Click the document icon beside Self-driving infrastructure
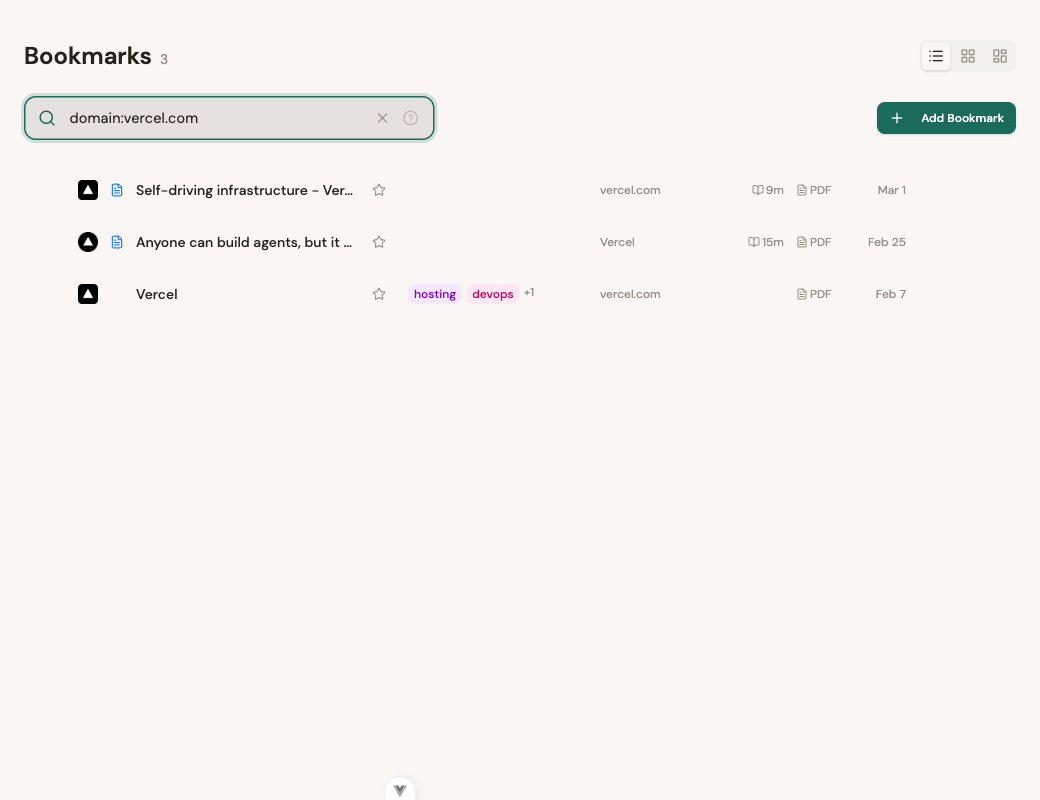 pyautogui.click(x=117, y=190)
